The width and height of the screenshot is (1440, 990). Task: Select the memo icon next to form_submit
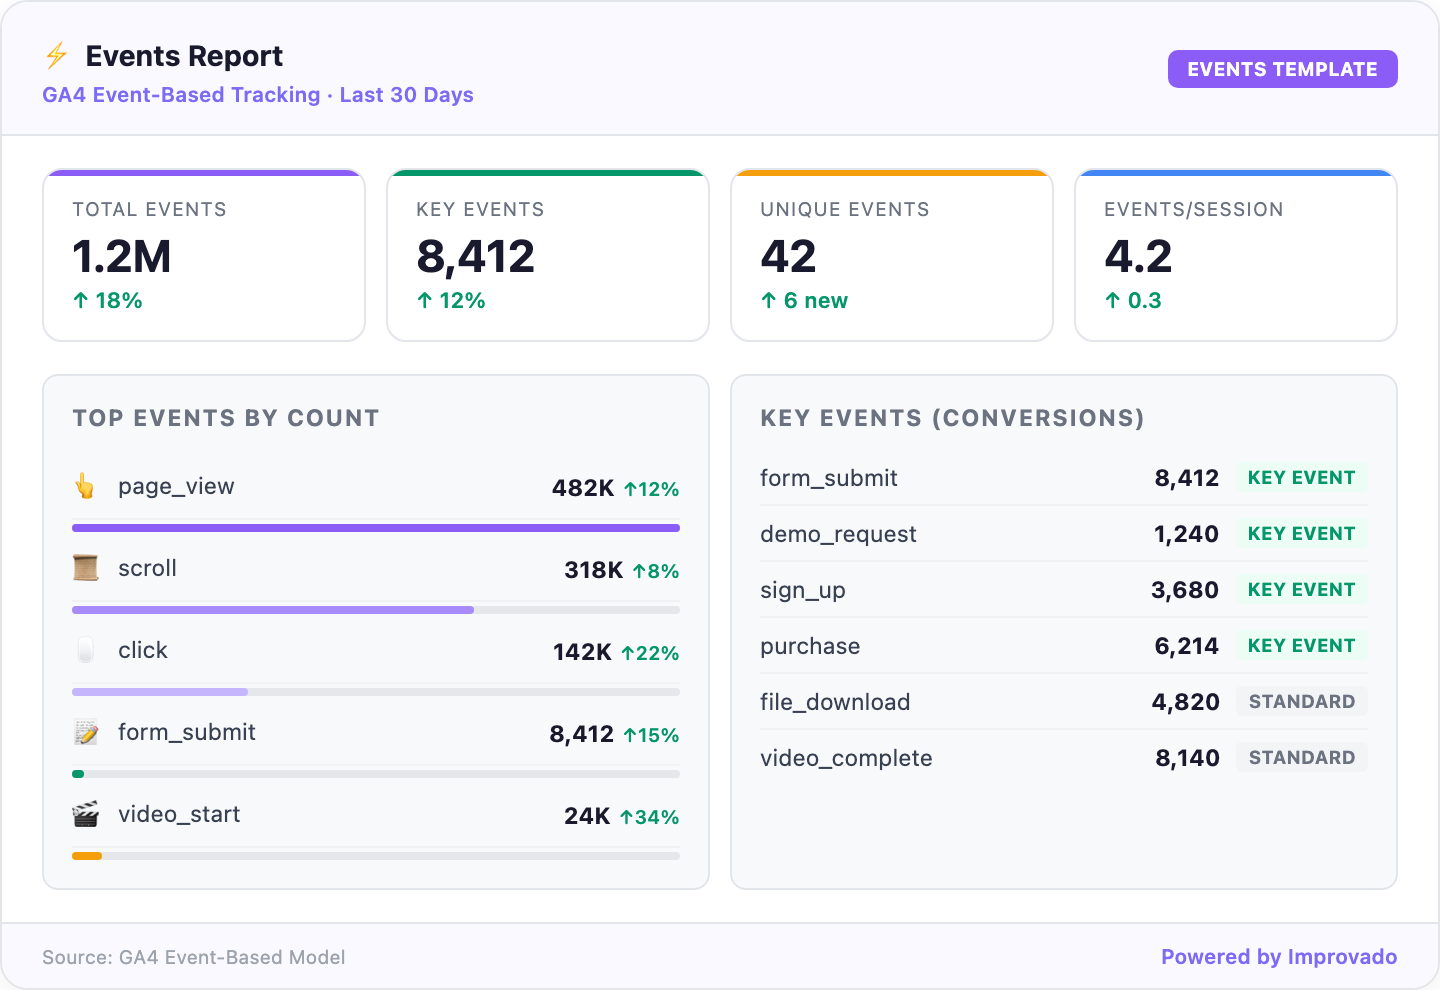pyautogui.click(x=86, y=731)
